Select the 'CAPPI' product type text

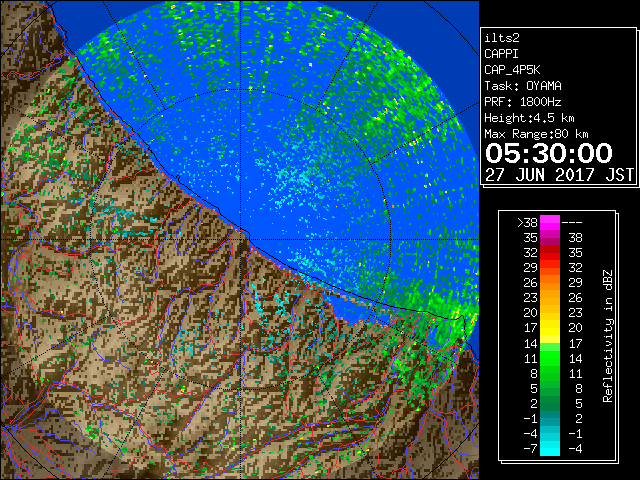click(x=501, y=54)
